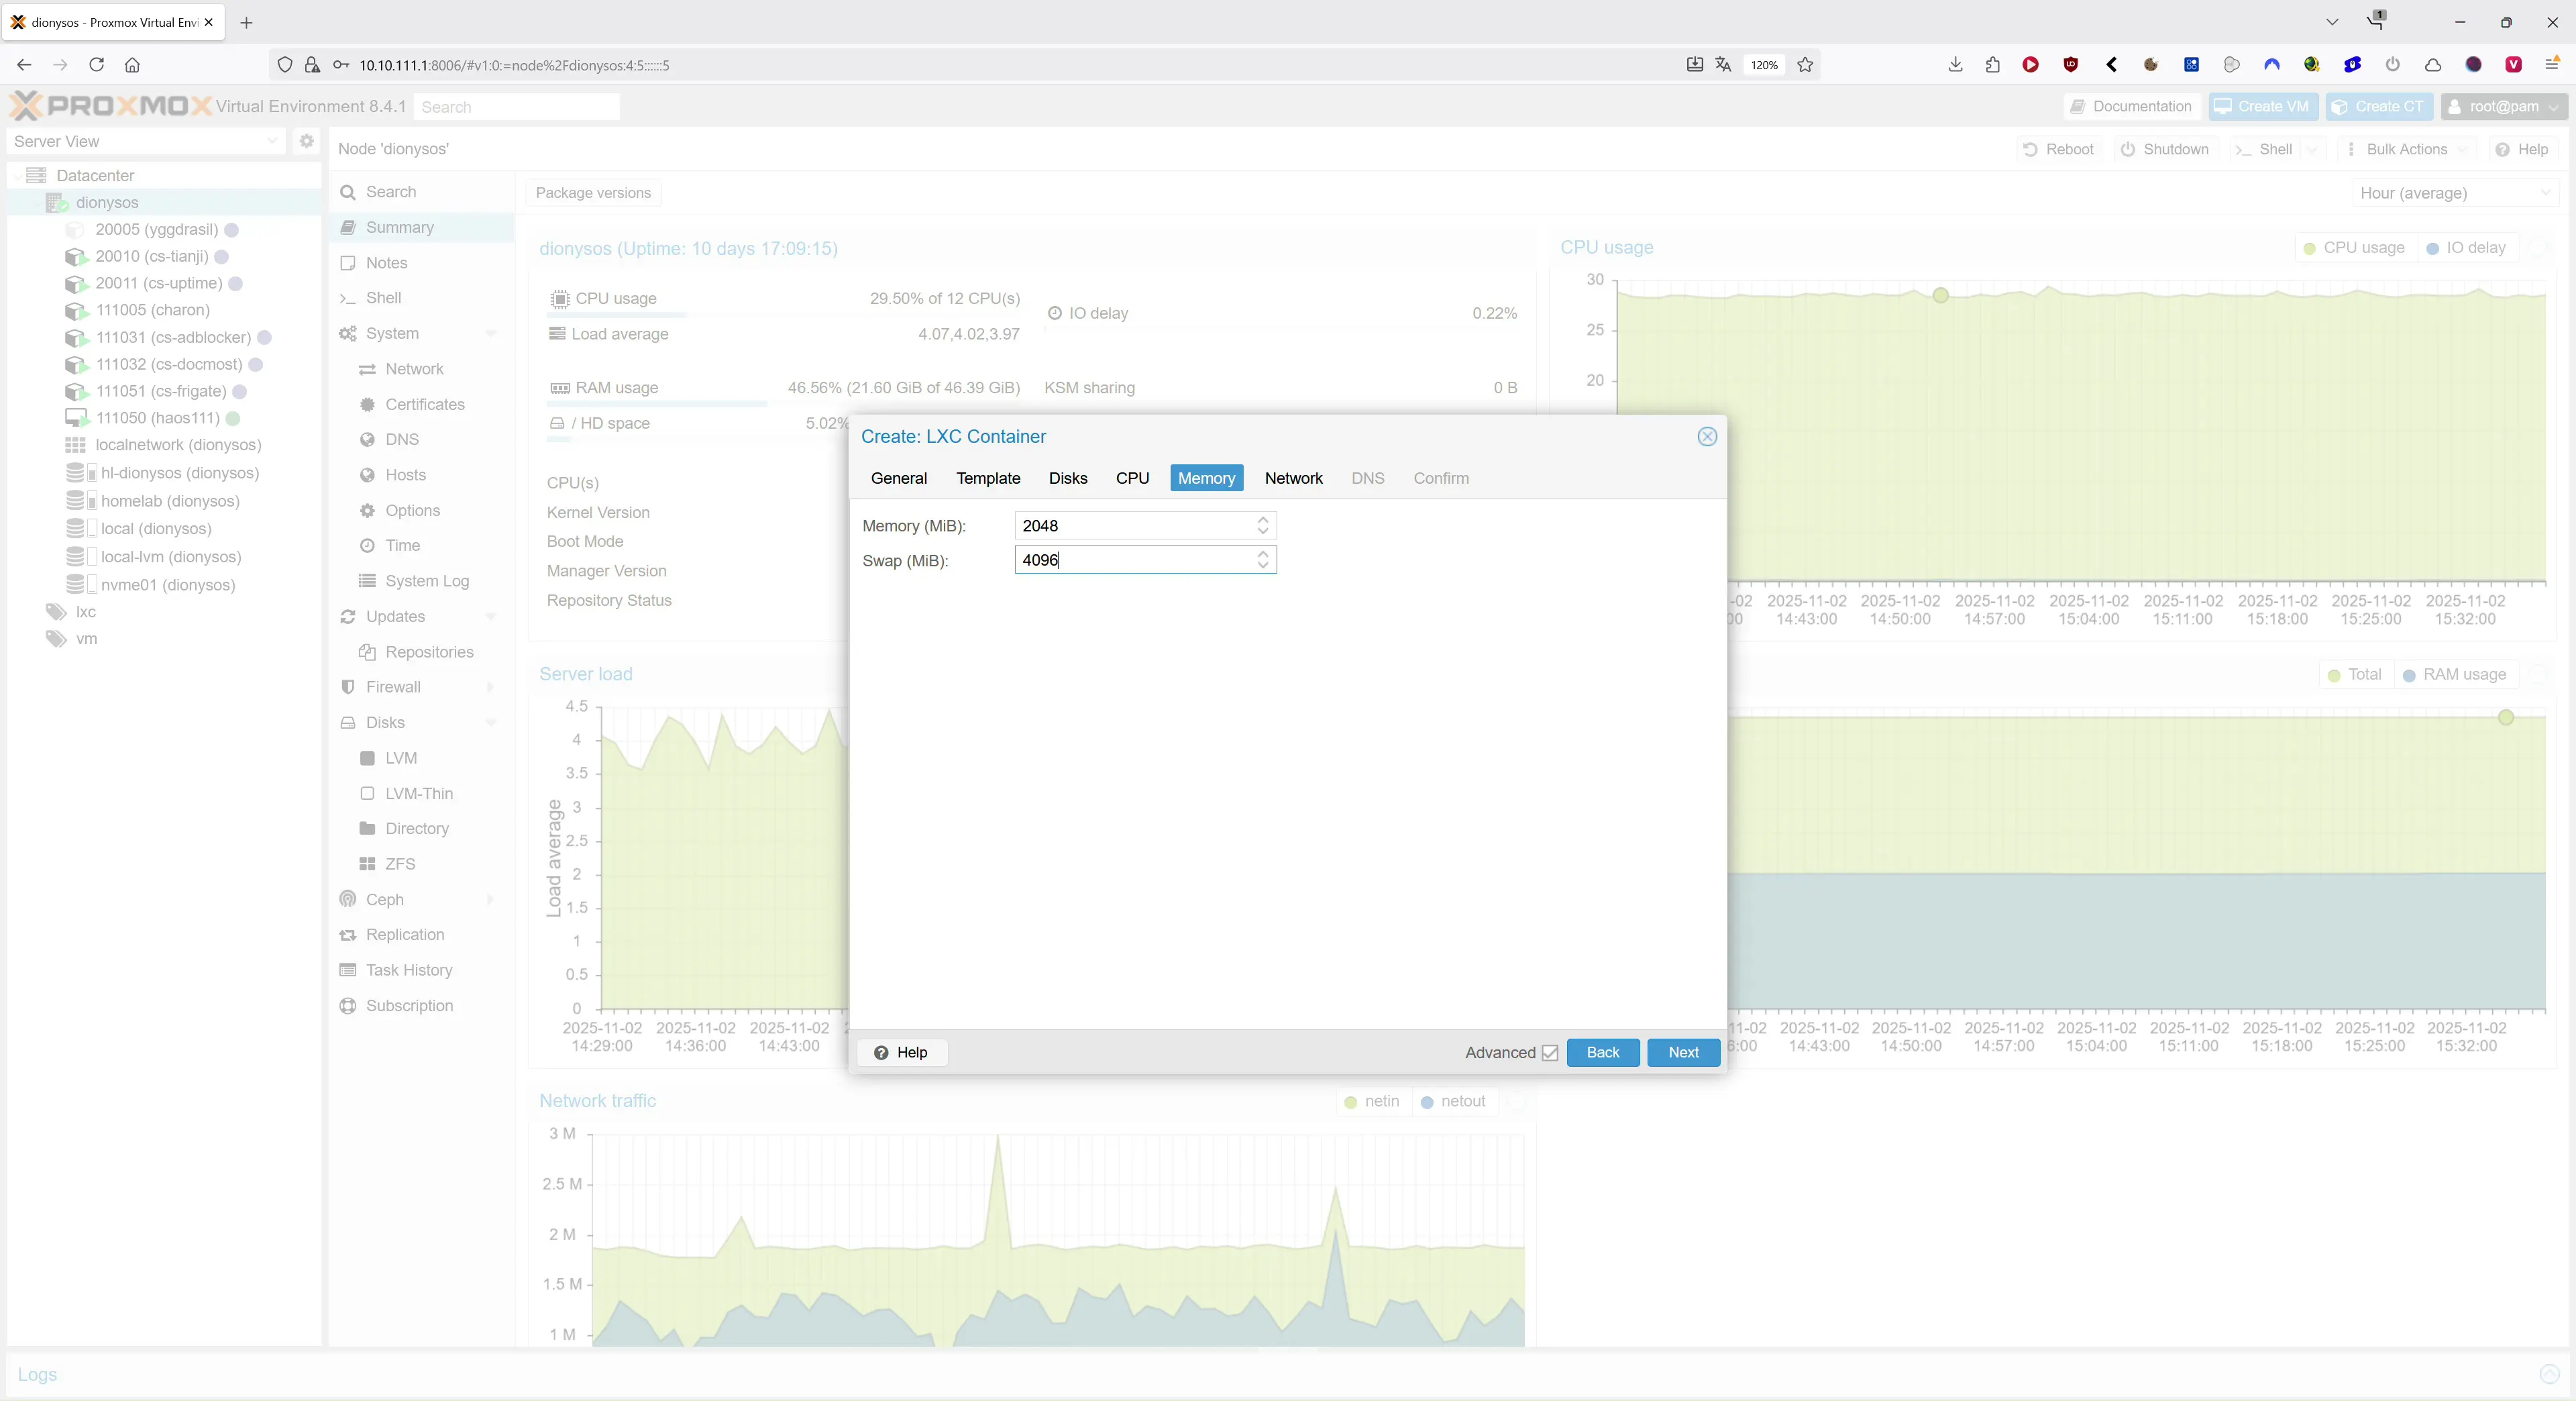Open the Server View settings gear
The width and height of the screenshot is (2576, 1401).
(306, 141)
